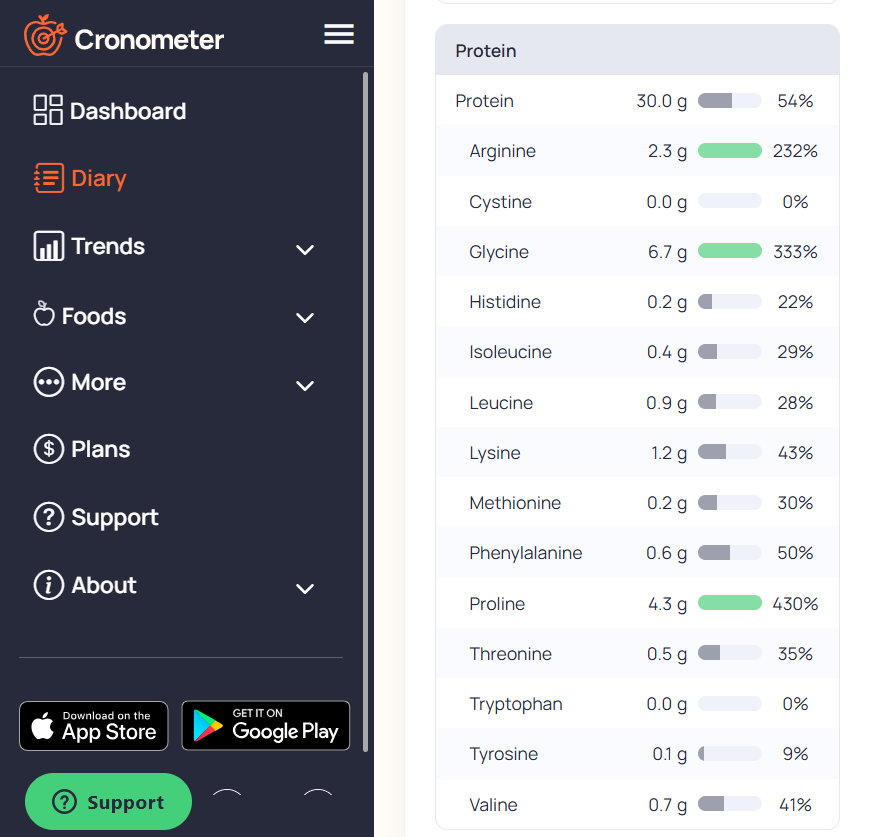Go to the Dashboard menu item

click(128, 111)
